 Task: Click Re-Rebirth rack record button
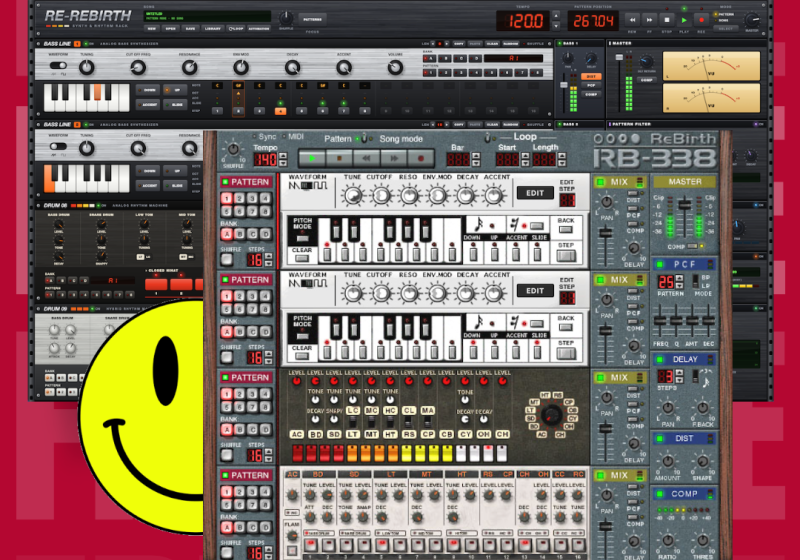tap(702, 20)
